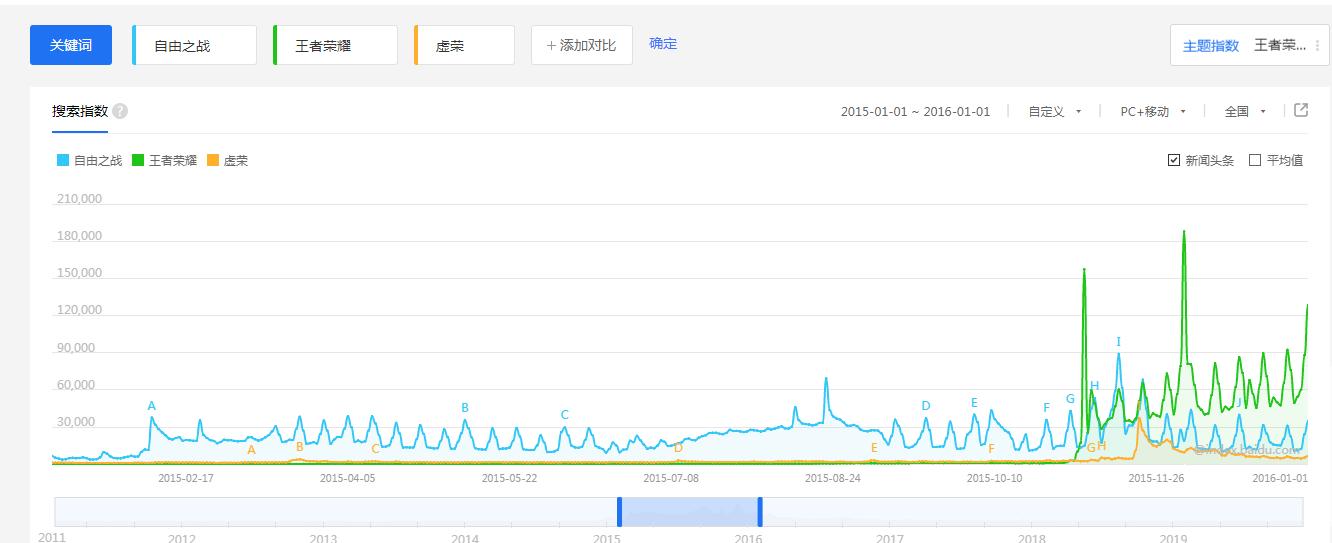The width and height of the screenshot is (1332, 543).
Task: Uncheck the 新闻头条 checkbox
Action: pyautogui.click(x=1174, y=160)
